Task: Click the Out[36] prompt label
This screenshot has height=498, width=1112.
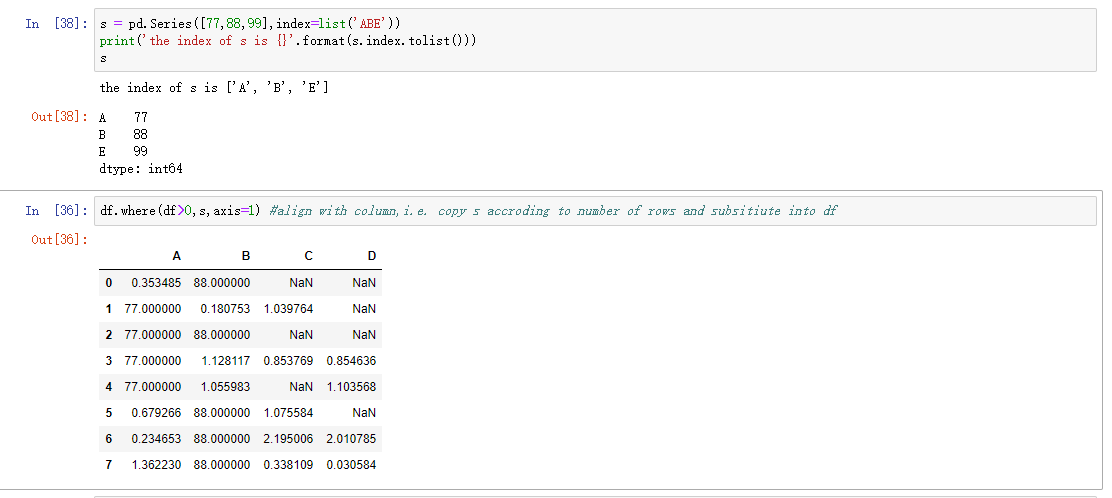Action: point(60,240)
